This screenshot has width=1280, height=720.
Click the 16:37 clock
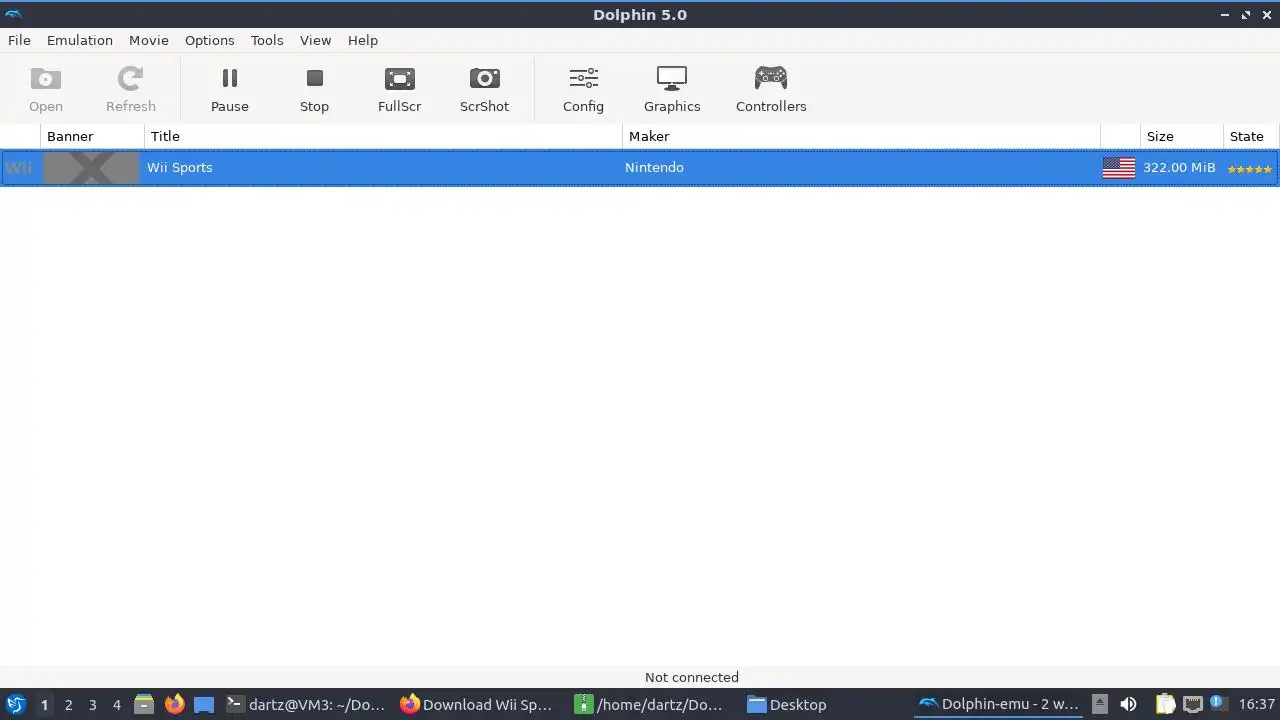pyautogui.click(x=1257, y=704)
